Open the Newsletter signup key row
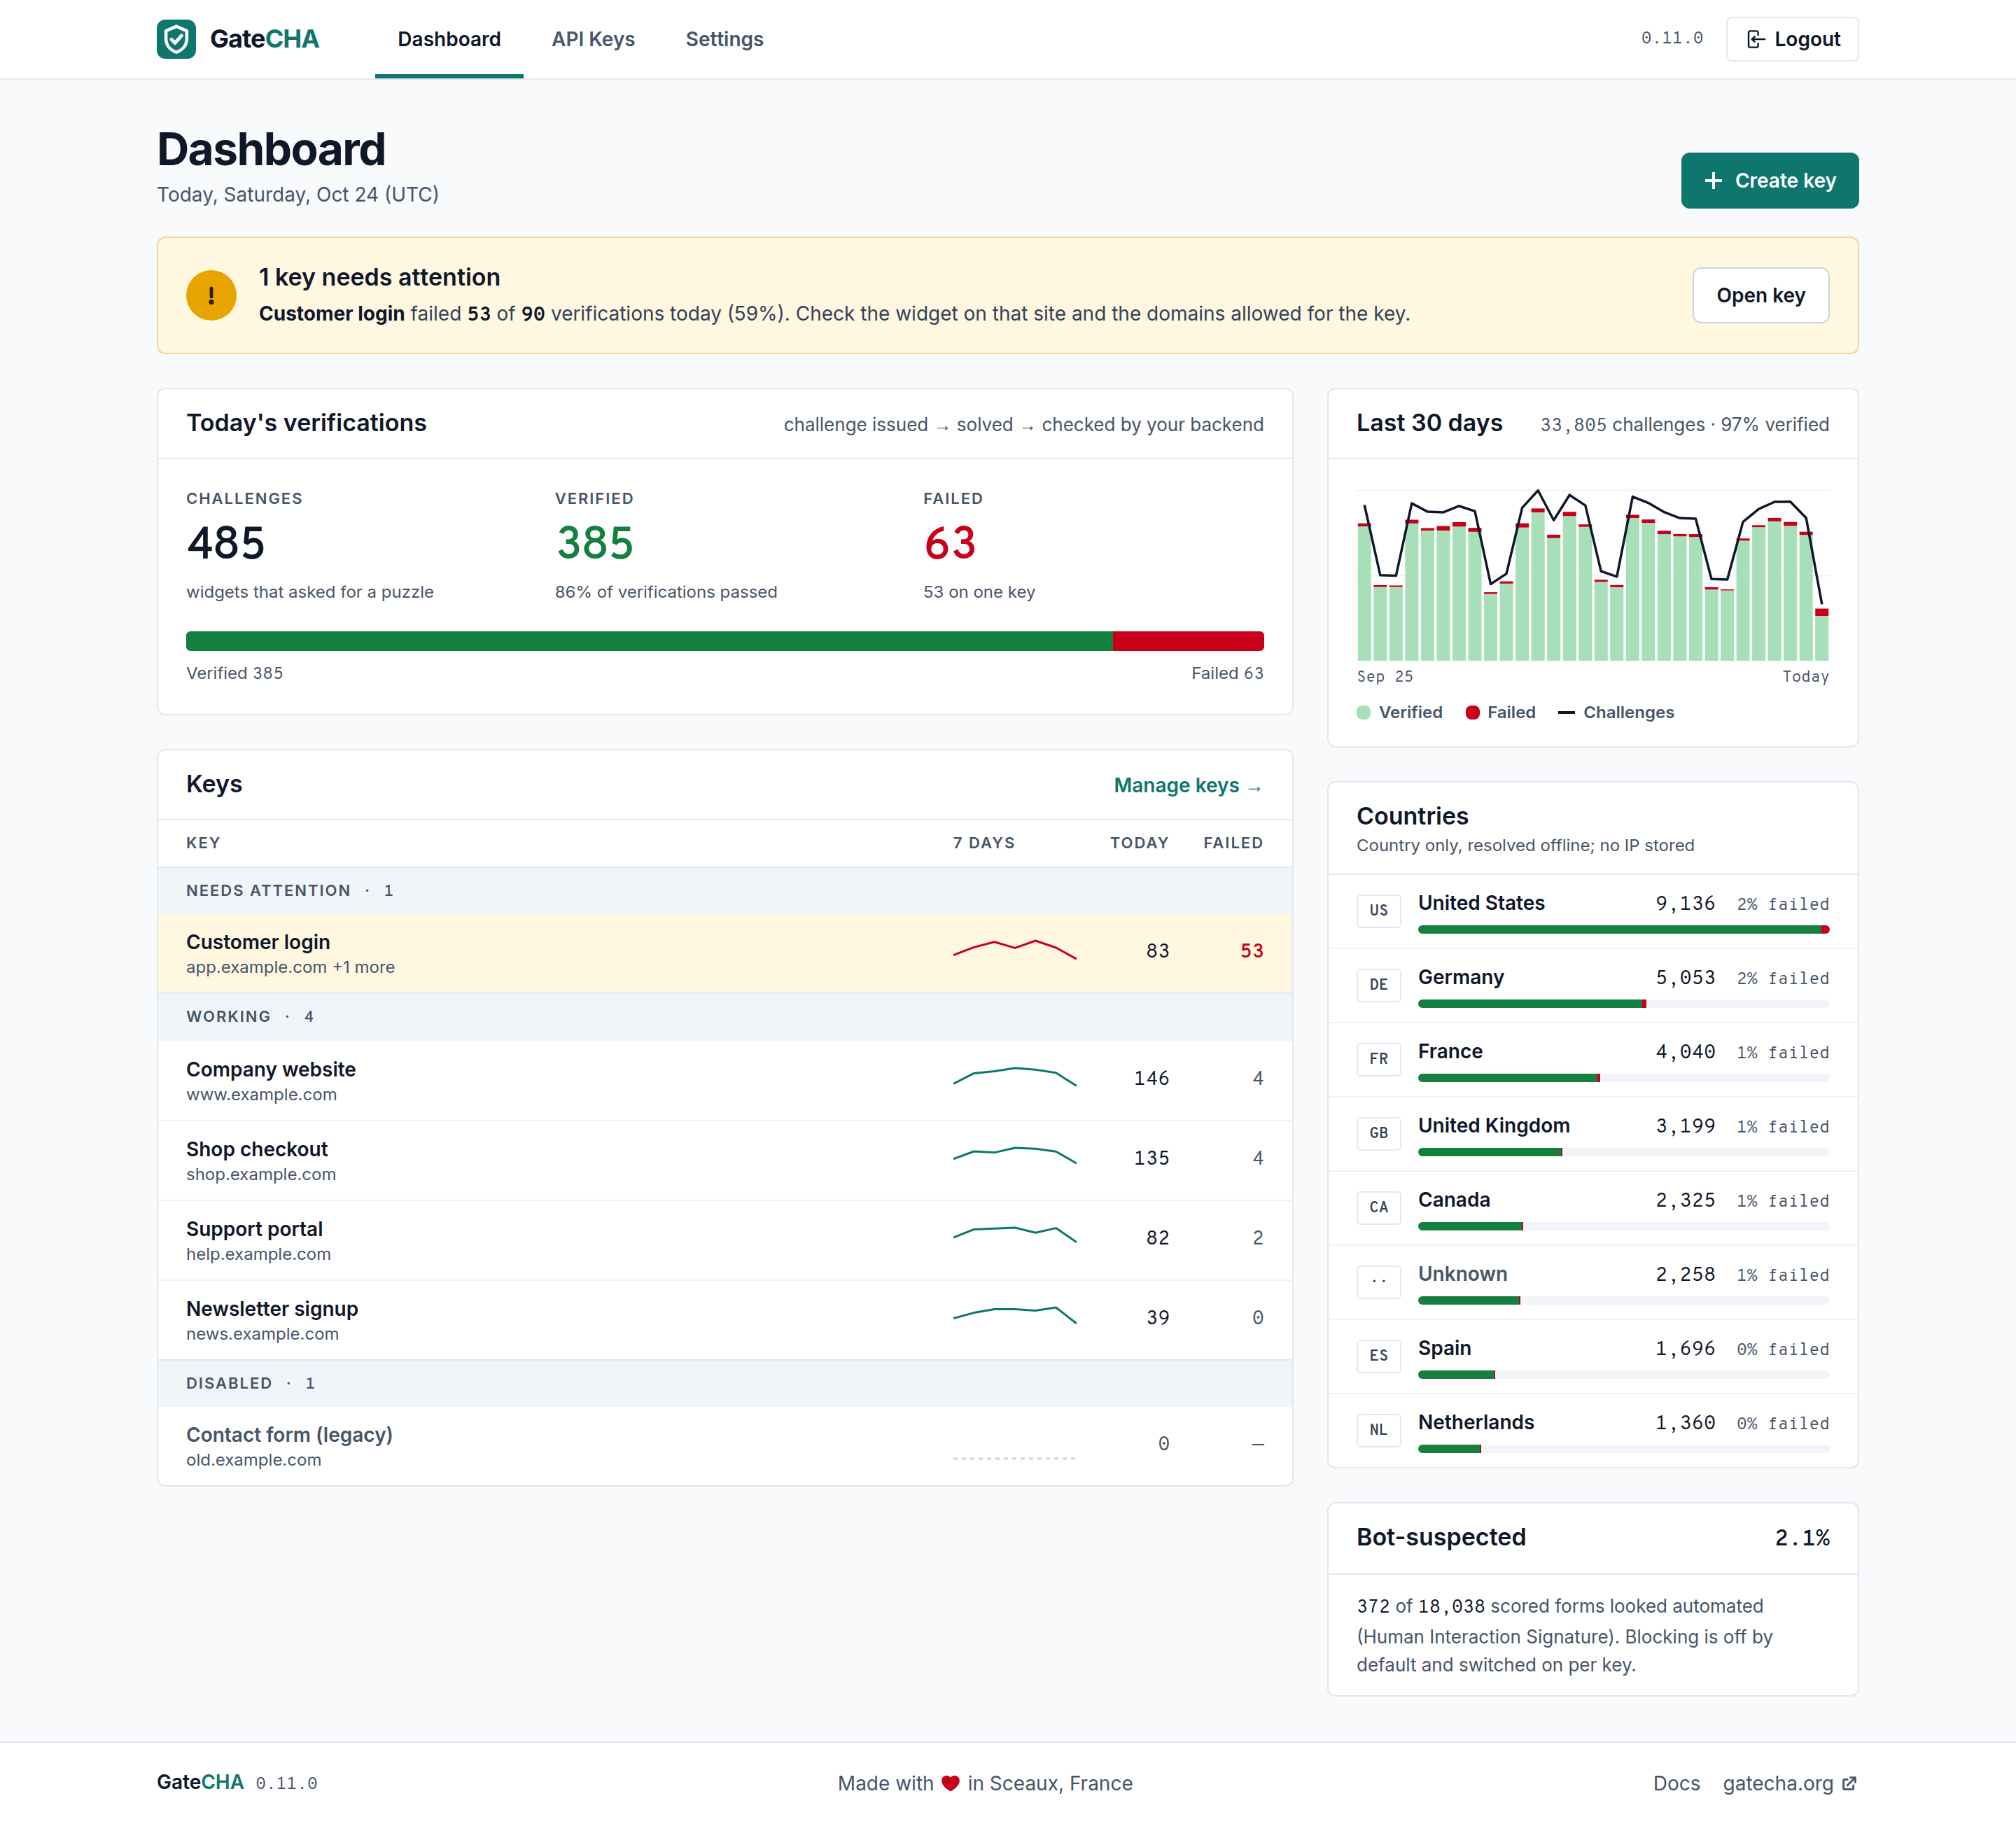This screenshot has width=2016, height=1824. [724, 1320]
